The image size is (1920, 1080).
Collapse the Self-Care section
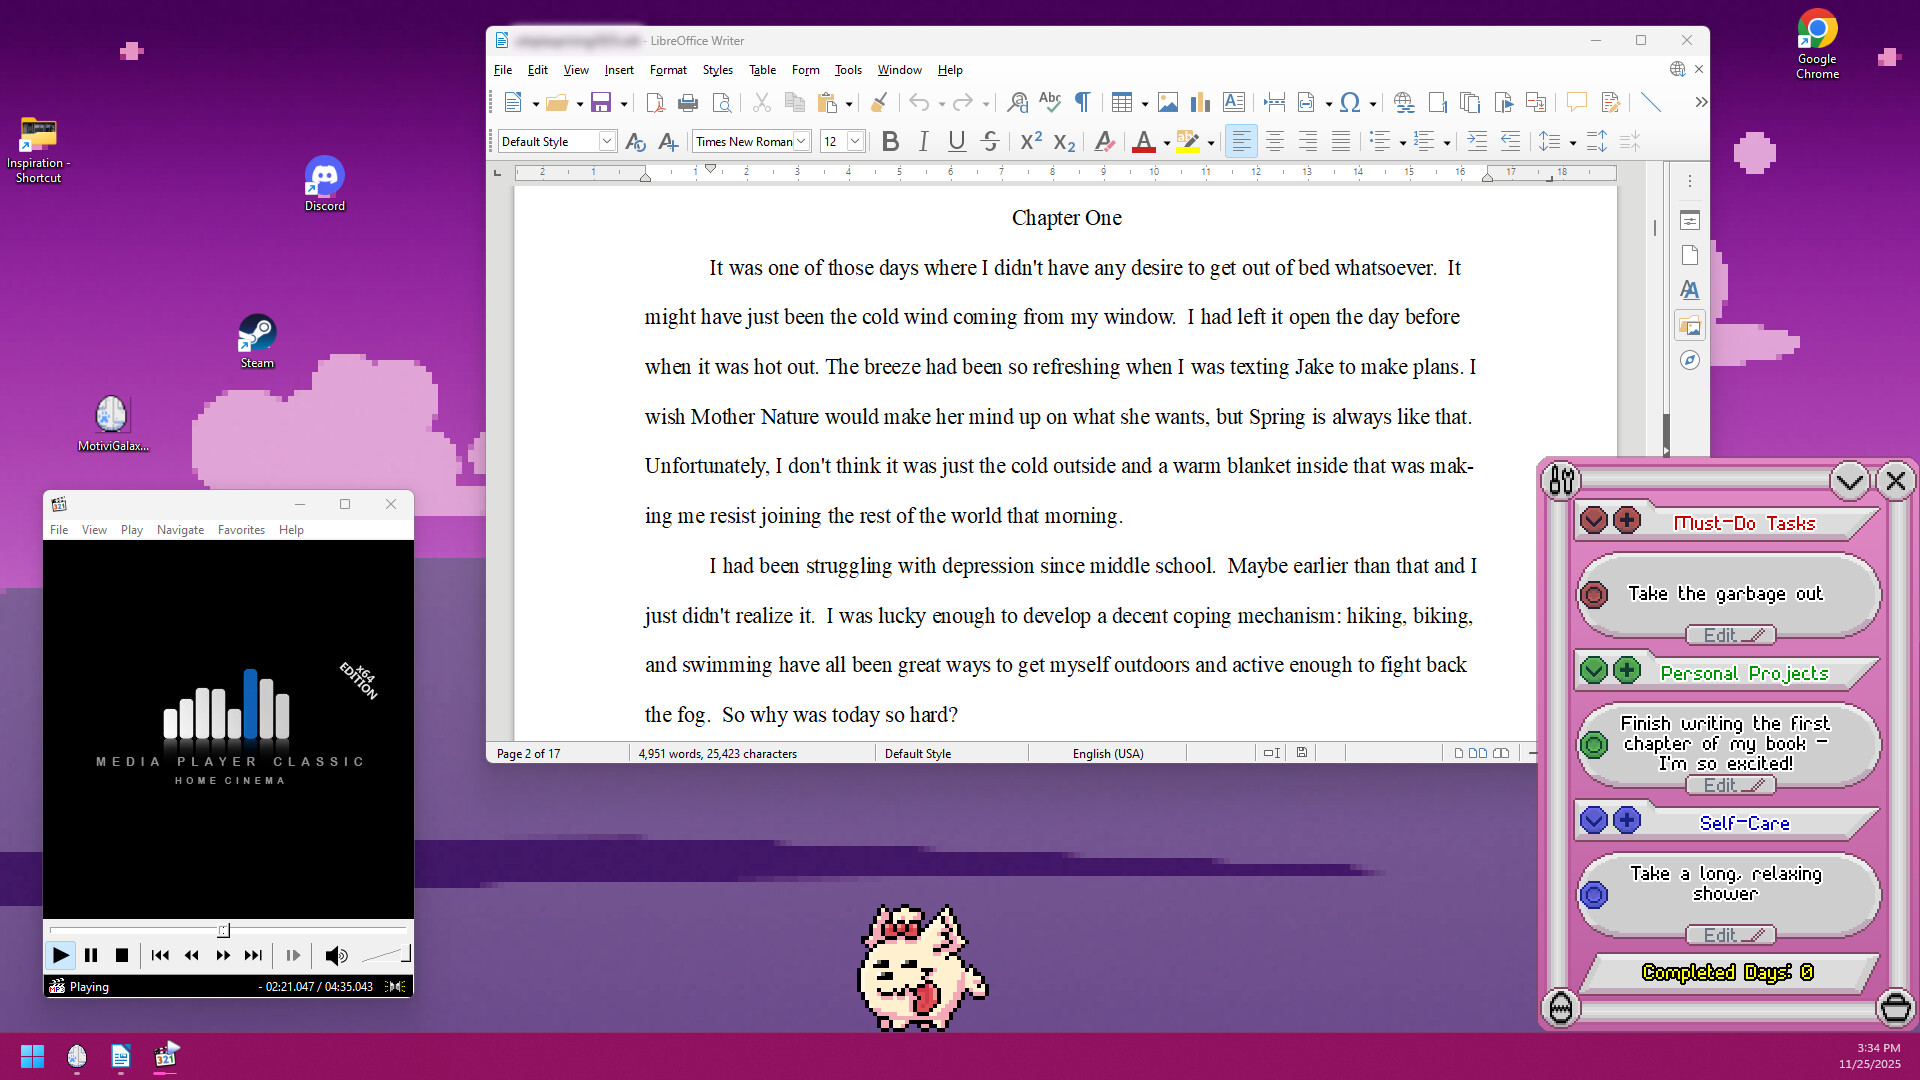[1594, 820]
